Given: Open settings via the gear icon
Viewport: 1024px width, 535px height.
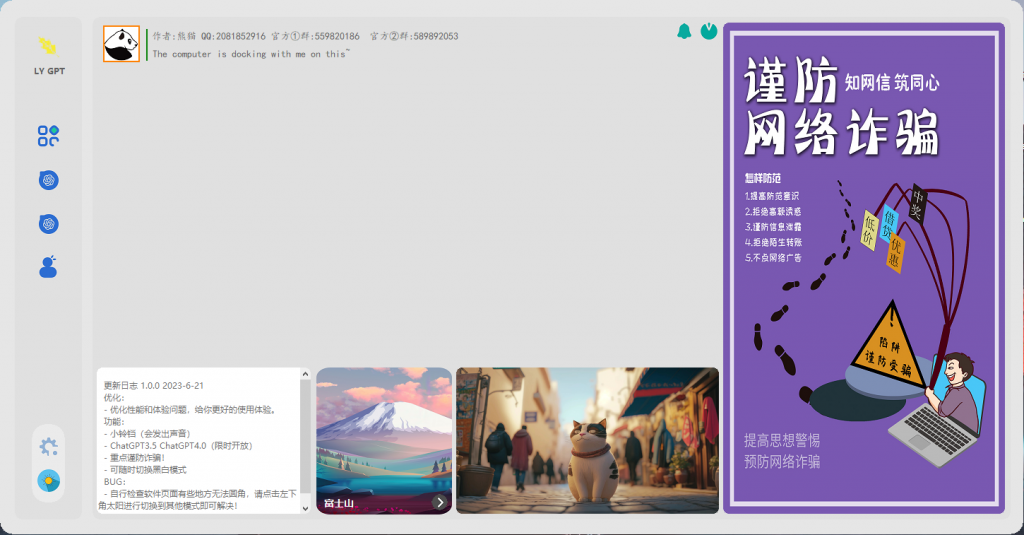Looking at the screenshot, I should click(48, 447).
